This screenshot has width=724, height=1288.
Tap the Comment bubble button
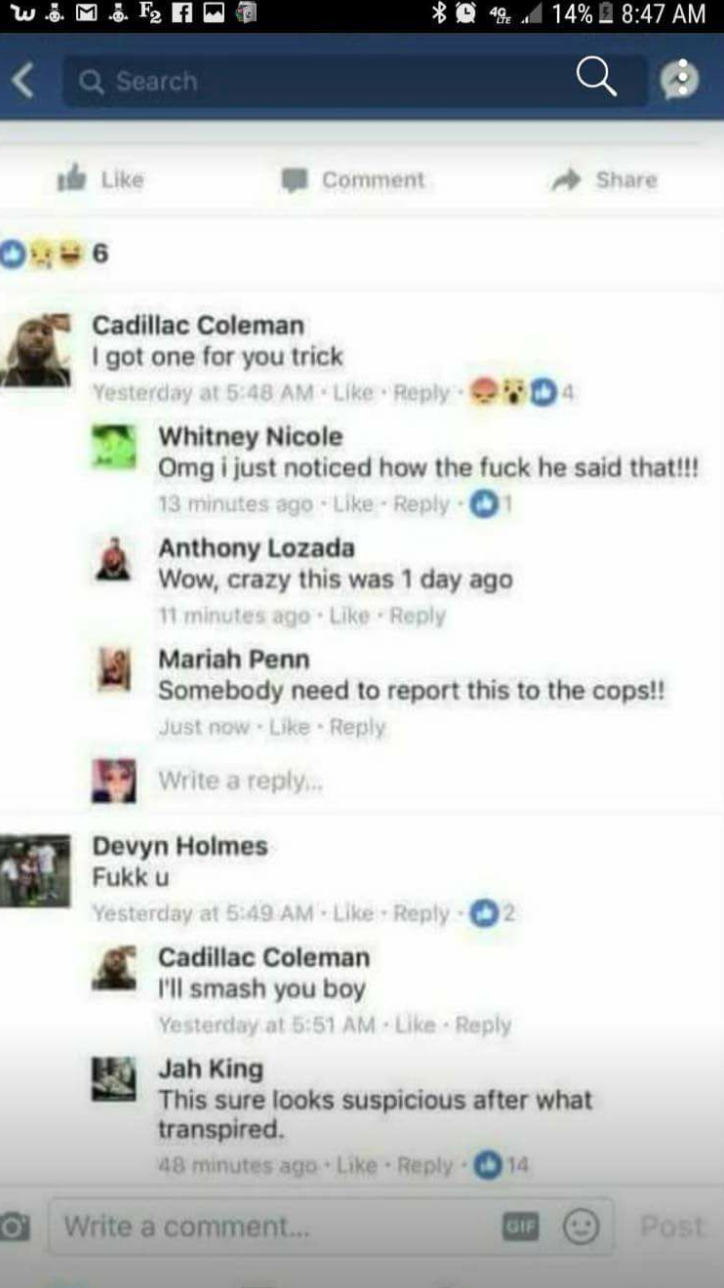[352, 180]
